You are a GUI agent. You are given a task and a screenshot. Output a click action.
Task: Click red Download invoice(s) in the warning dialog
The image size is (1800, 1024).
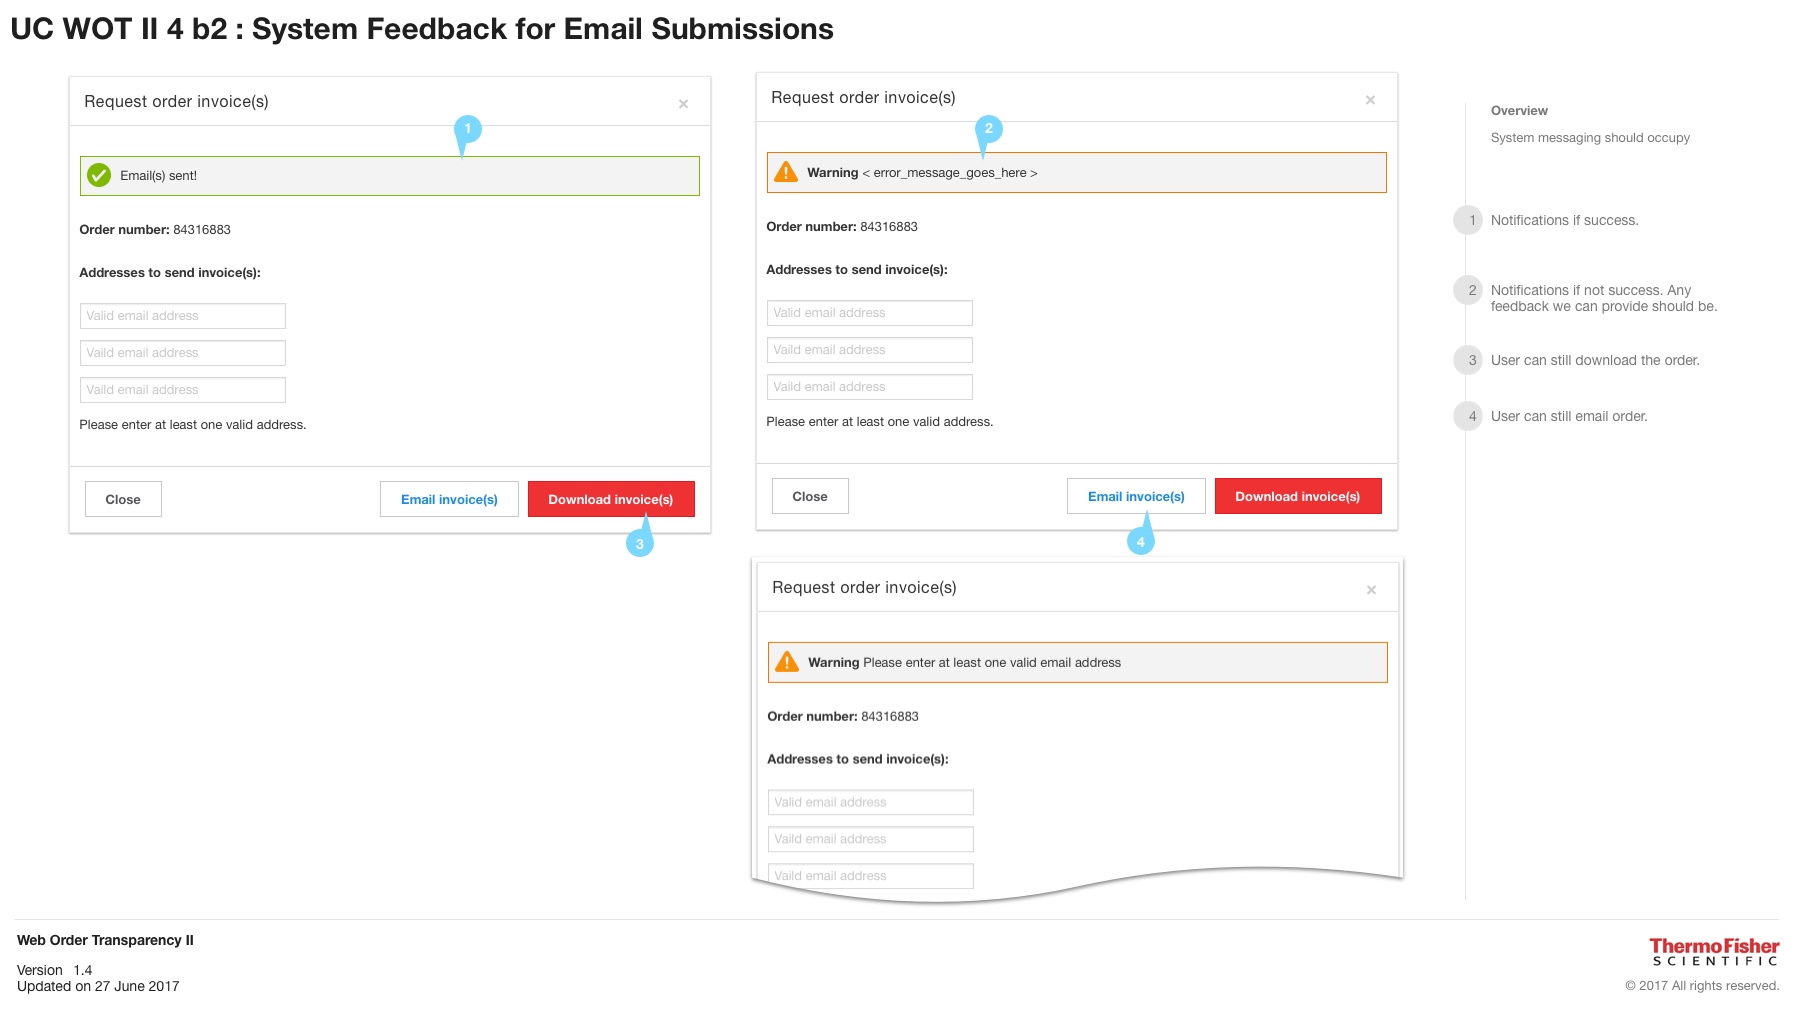click(1297, 496)
